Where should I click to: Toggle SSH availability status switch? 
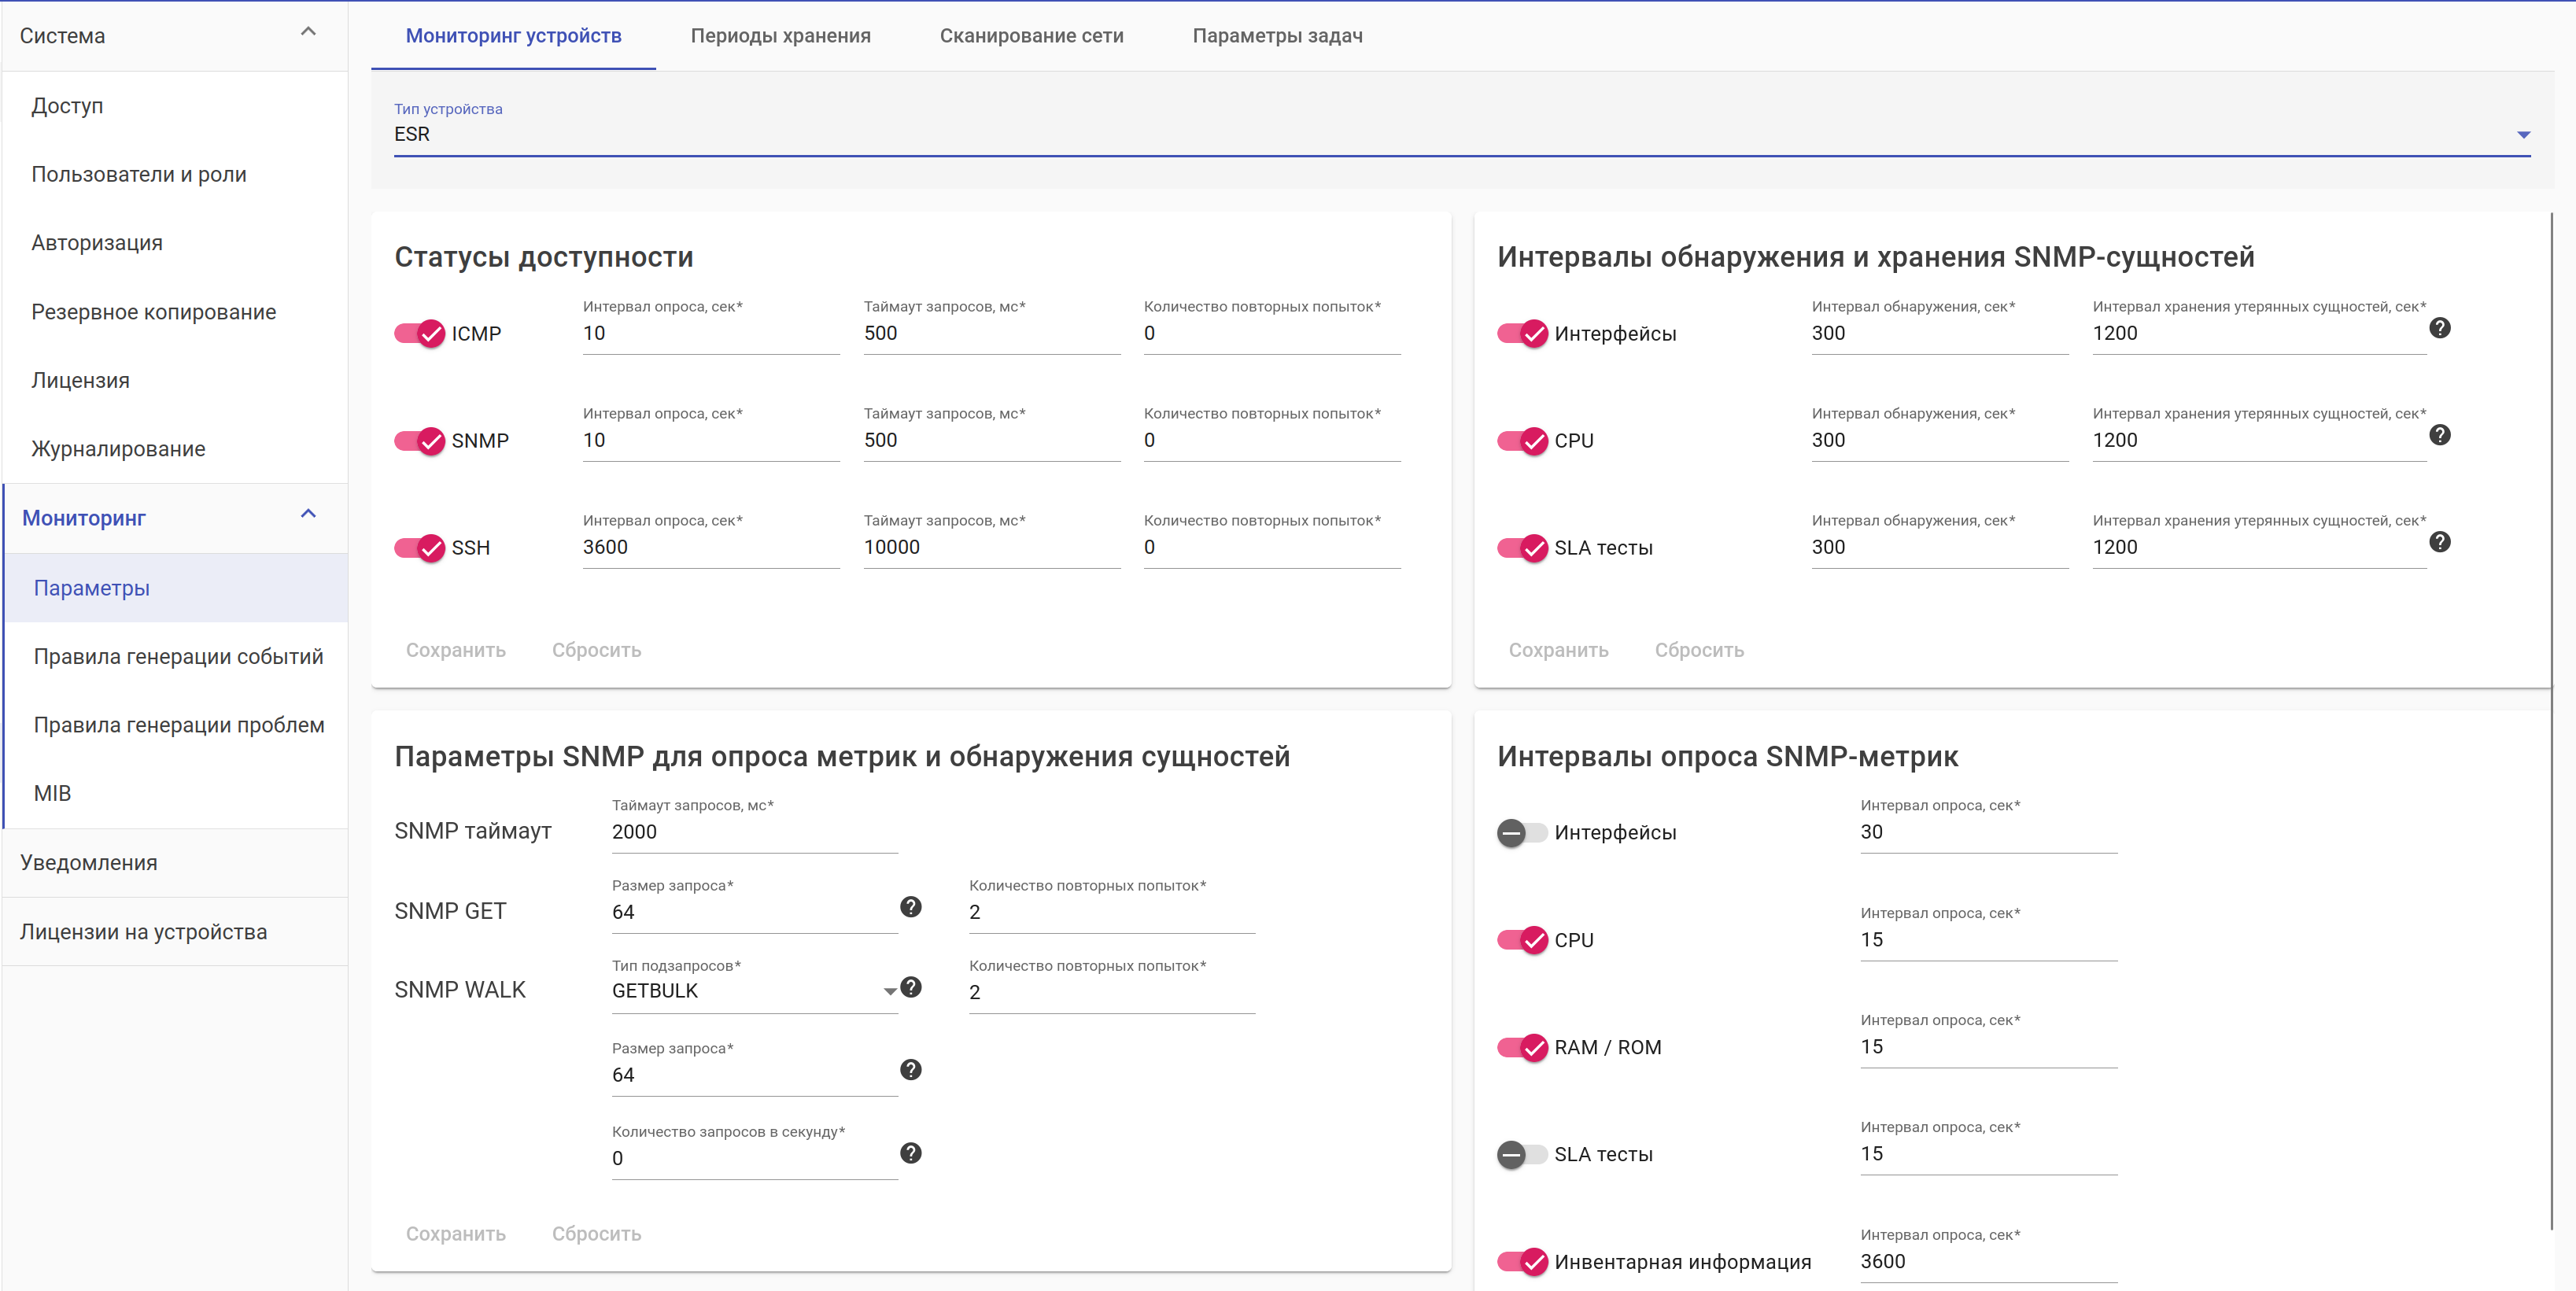419,547
